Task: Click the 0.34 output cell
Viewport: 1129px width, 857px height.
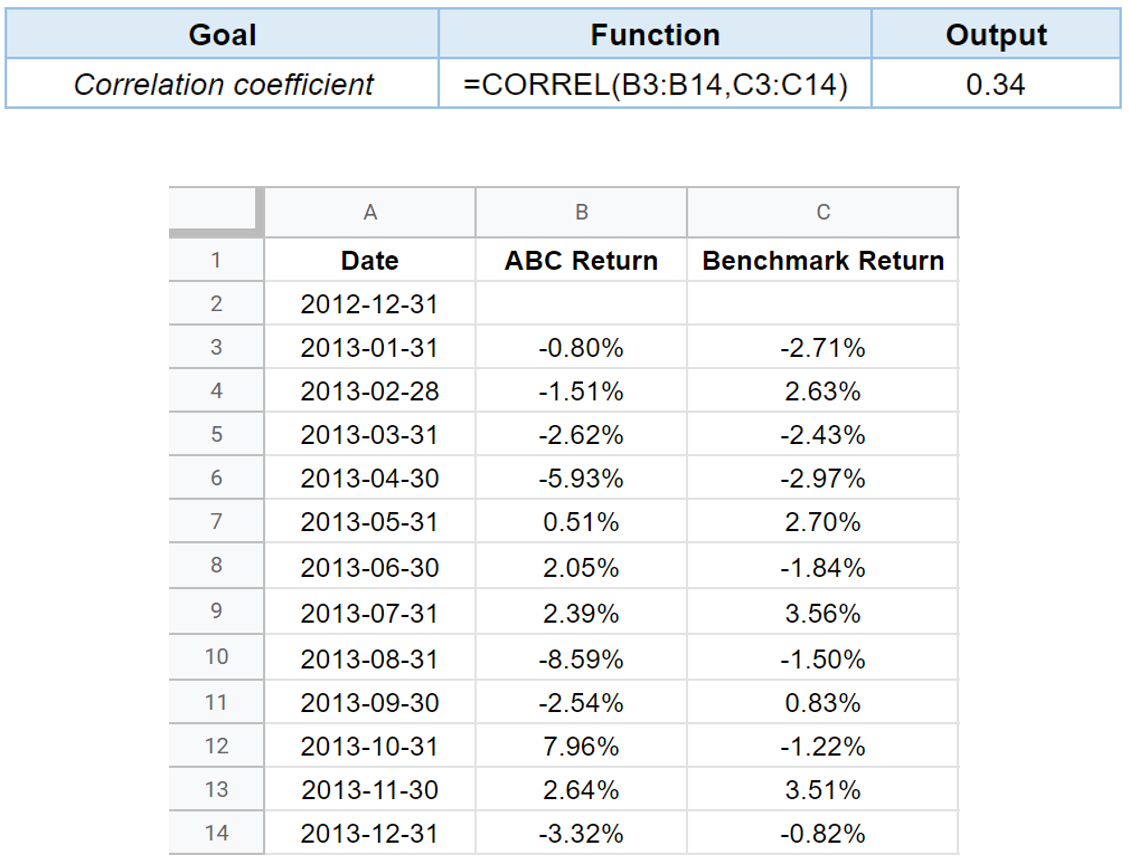Action: 996,84
